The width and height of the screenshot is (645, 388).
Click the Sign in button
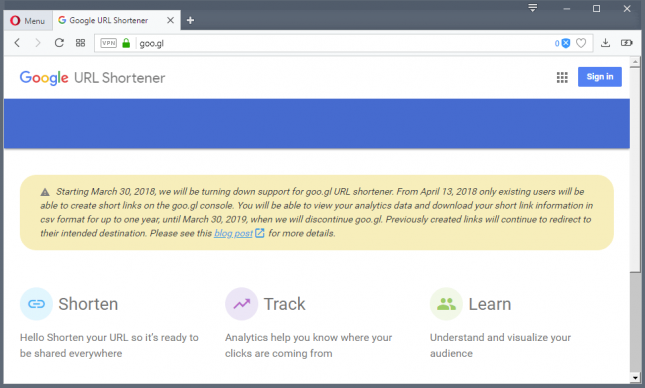click(600, 77)
